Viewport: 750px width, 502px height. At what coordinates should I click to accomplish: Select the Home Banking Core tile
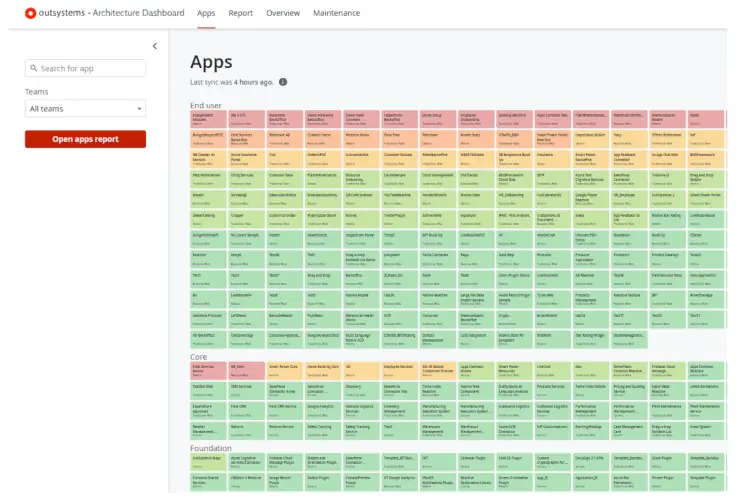pos(323,371)
